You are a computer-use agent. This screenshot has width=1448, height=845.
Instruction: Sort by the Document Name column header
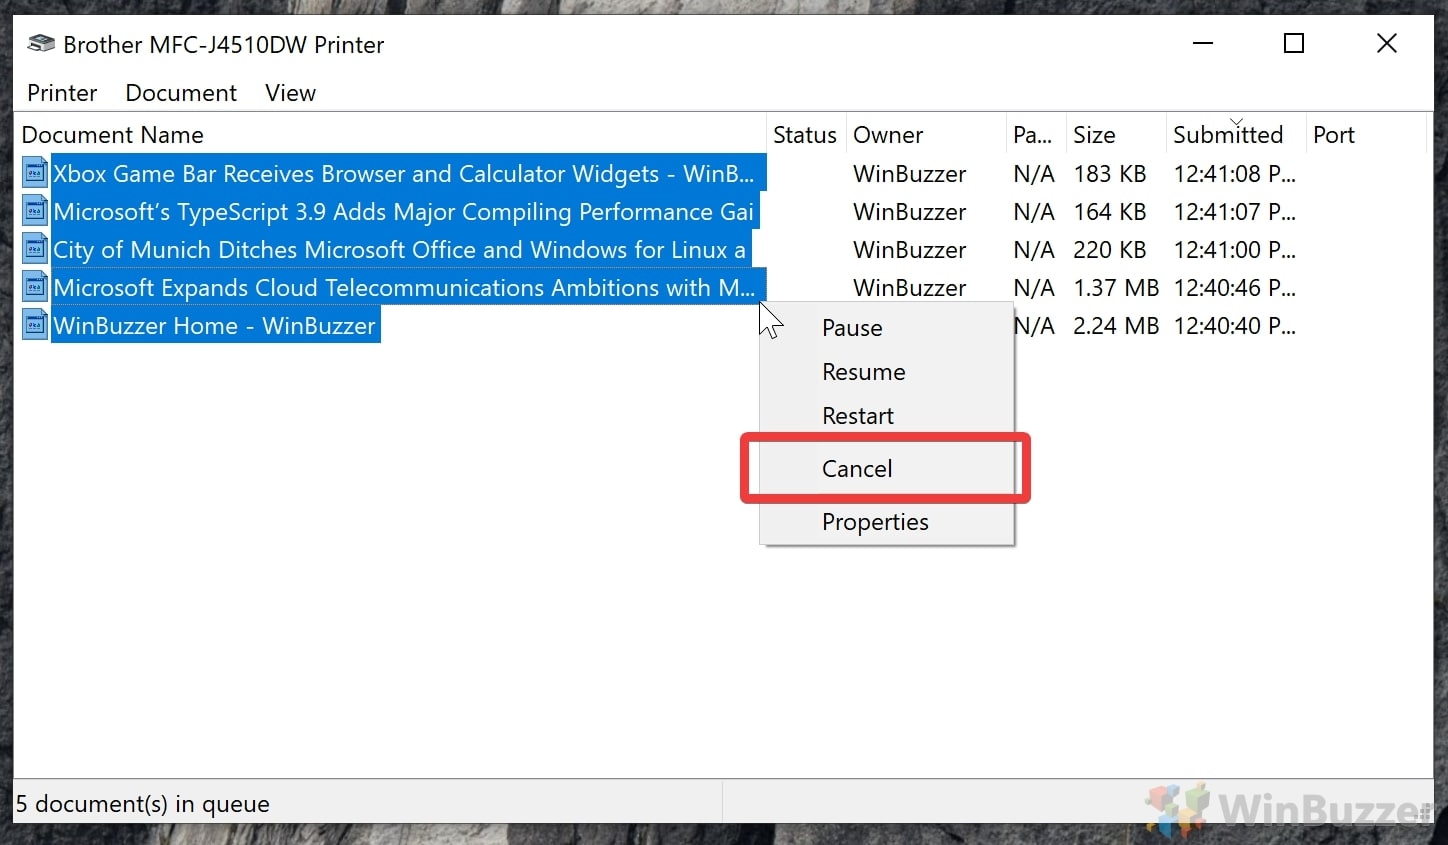coord(112,135)
